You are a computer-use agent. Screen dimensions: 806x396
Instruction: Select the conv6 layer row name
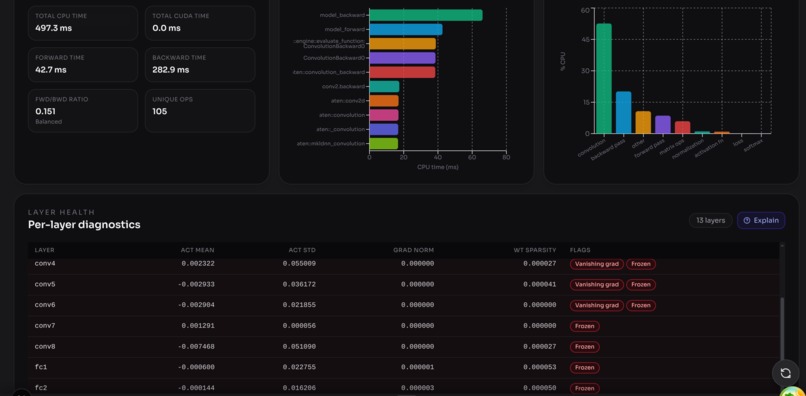point(45,305)
